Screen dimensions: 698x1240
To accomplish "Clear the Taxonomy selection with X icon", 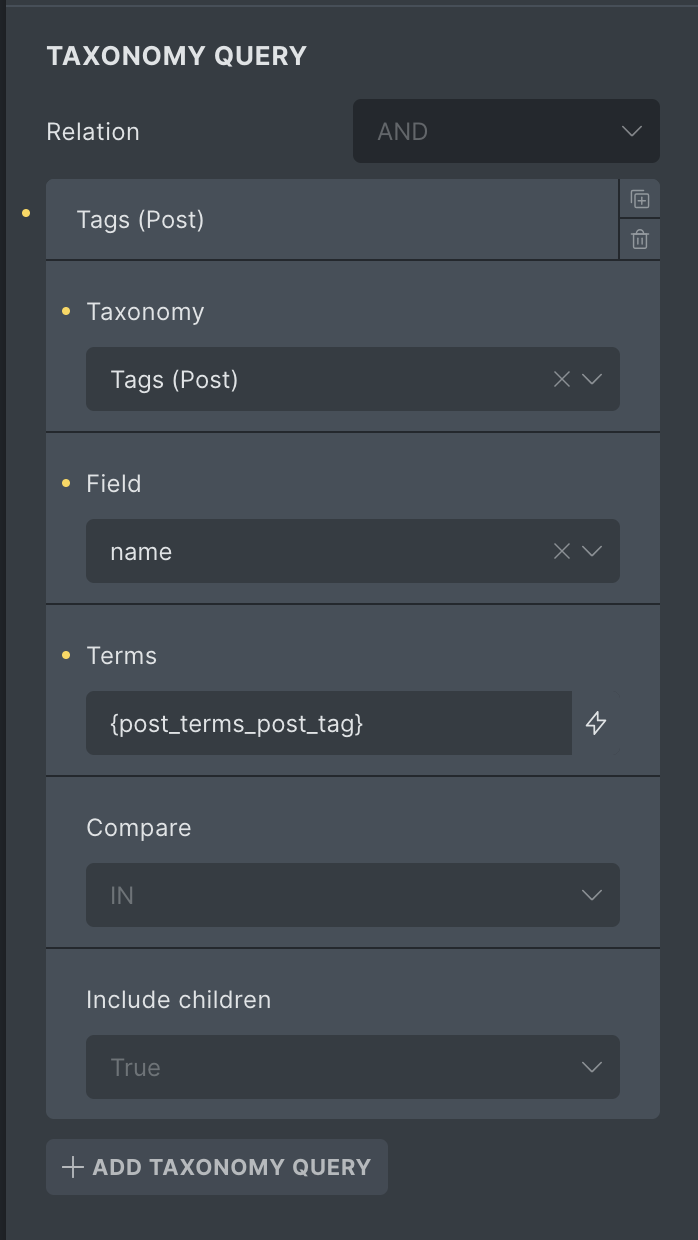I will 562,379.
